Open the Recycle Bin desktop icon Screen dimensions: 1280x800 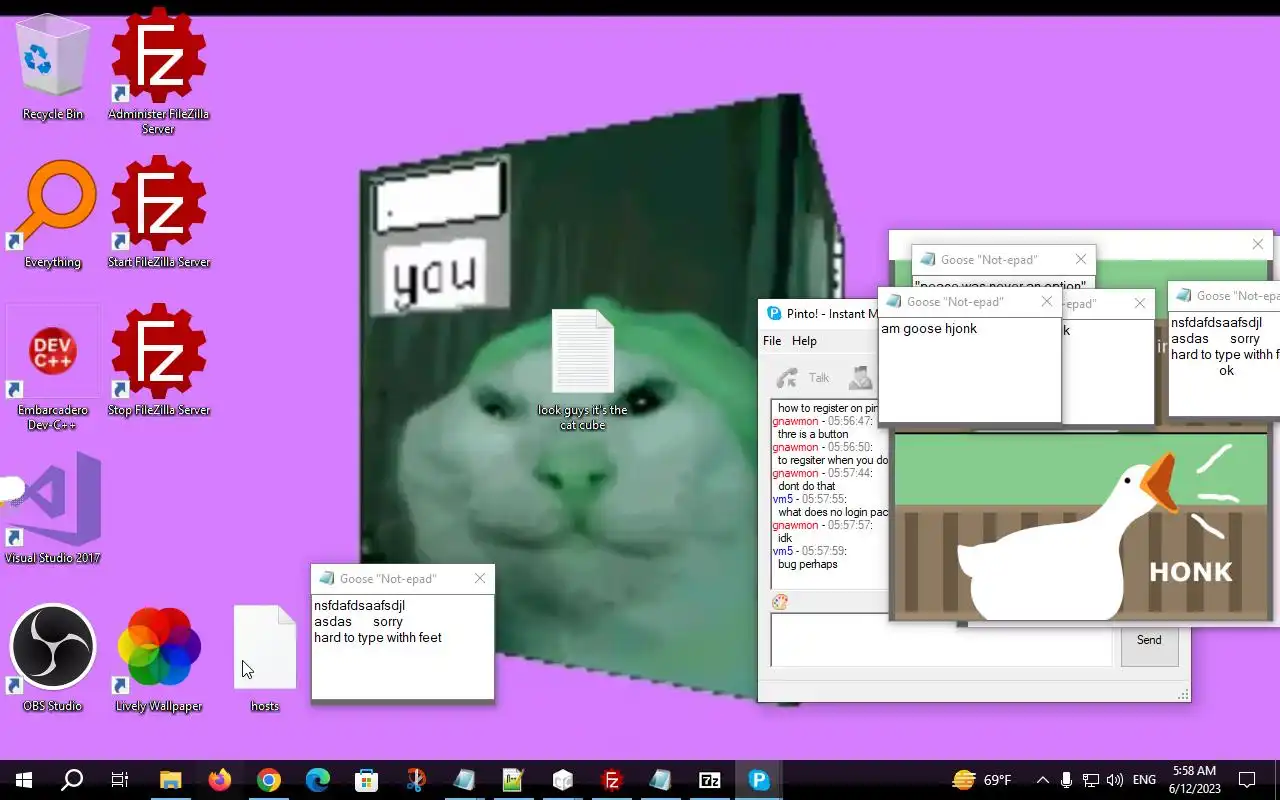[x=53, y=70]
